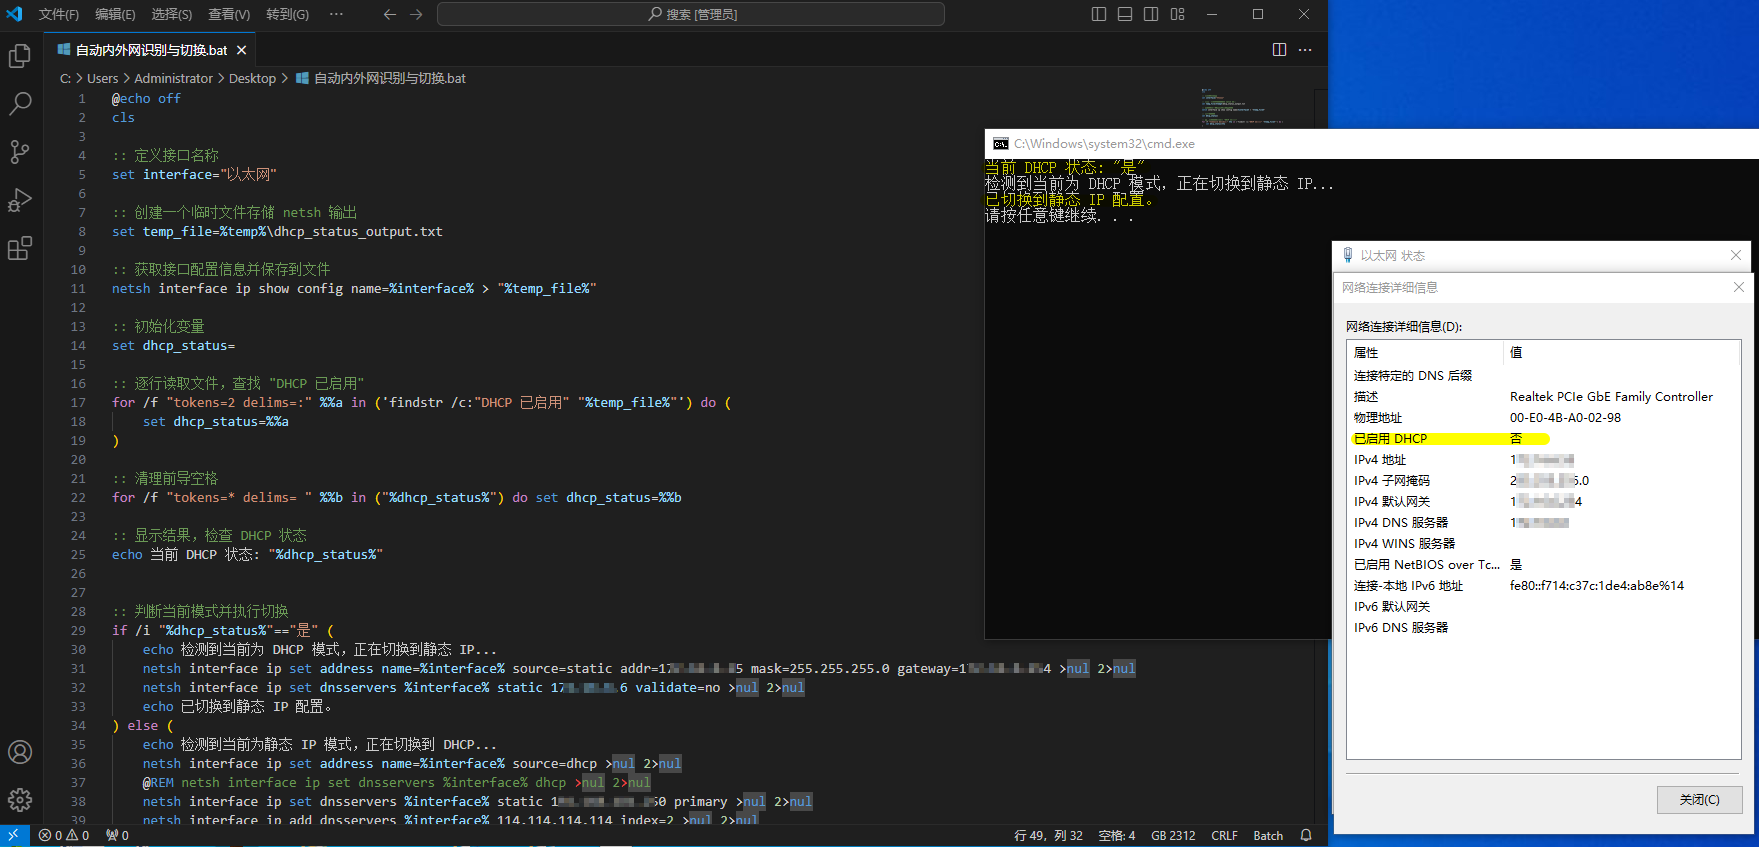Close the 以太网 状态 window via X
Viewport: 1759px width, 847px height.
pos(1736,255)
